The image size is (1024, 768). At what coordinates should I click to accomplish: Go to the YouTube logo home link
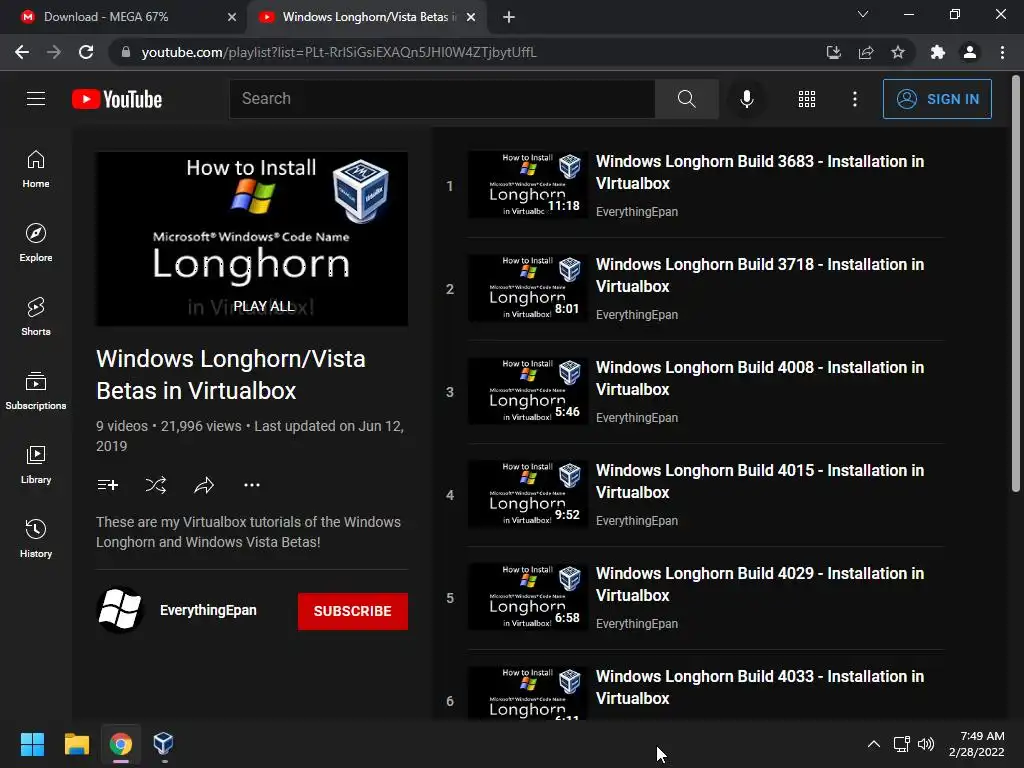pyautogui.click(x=117, y=99)
